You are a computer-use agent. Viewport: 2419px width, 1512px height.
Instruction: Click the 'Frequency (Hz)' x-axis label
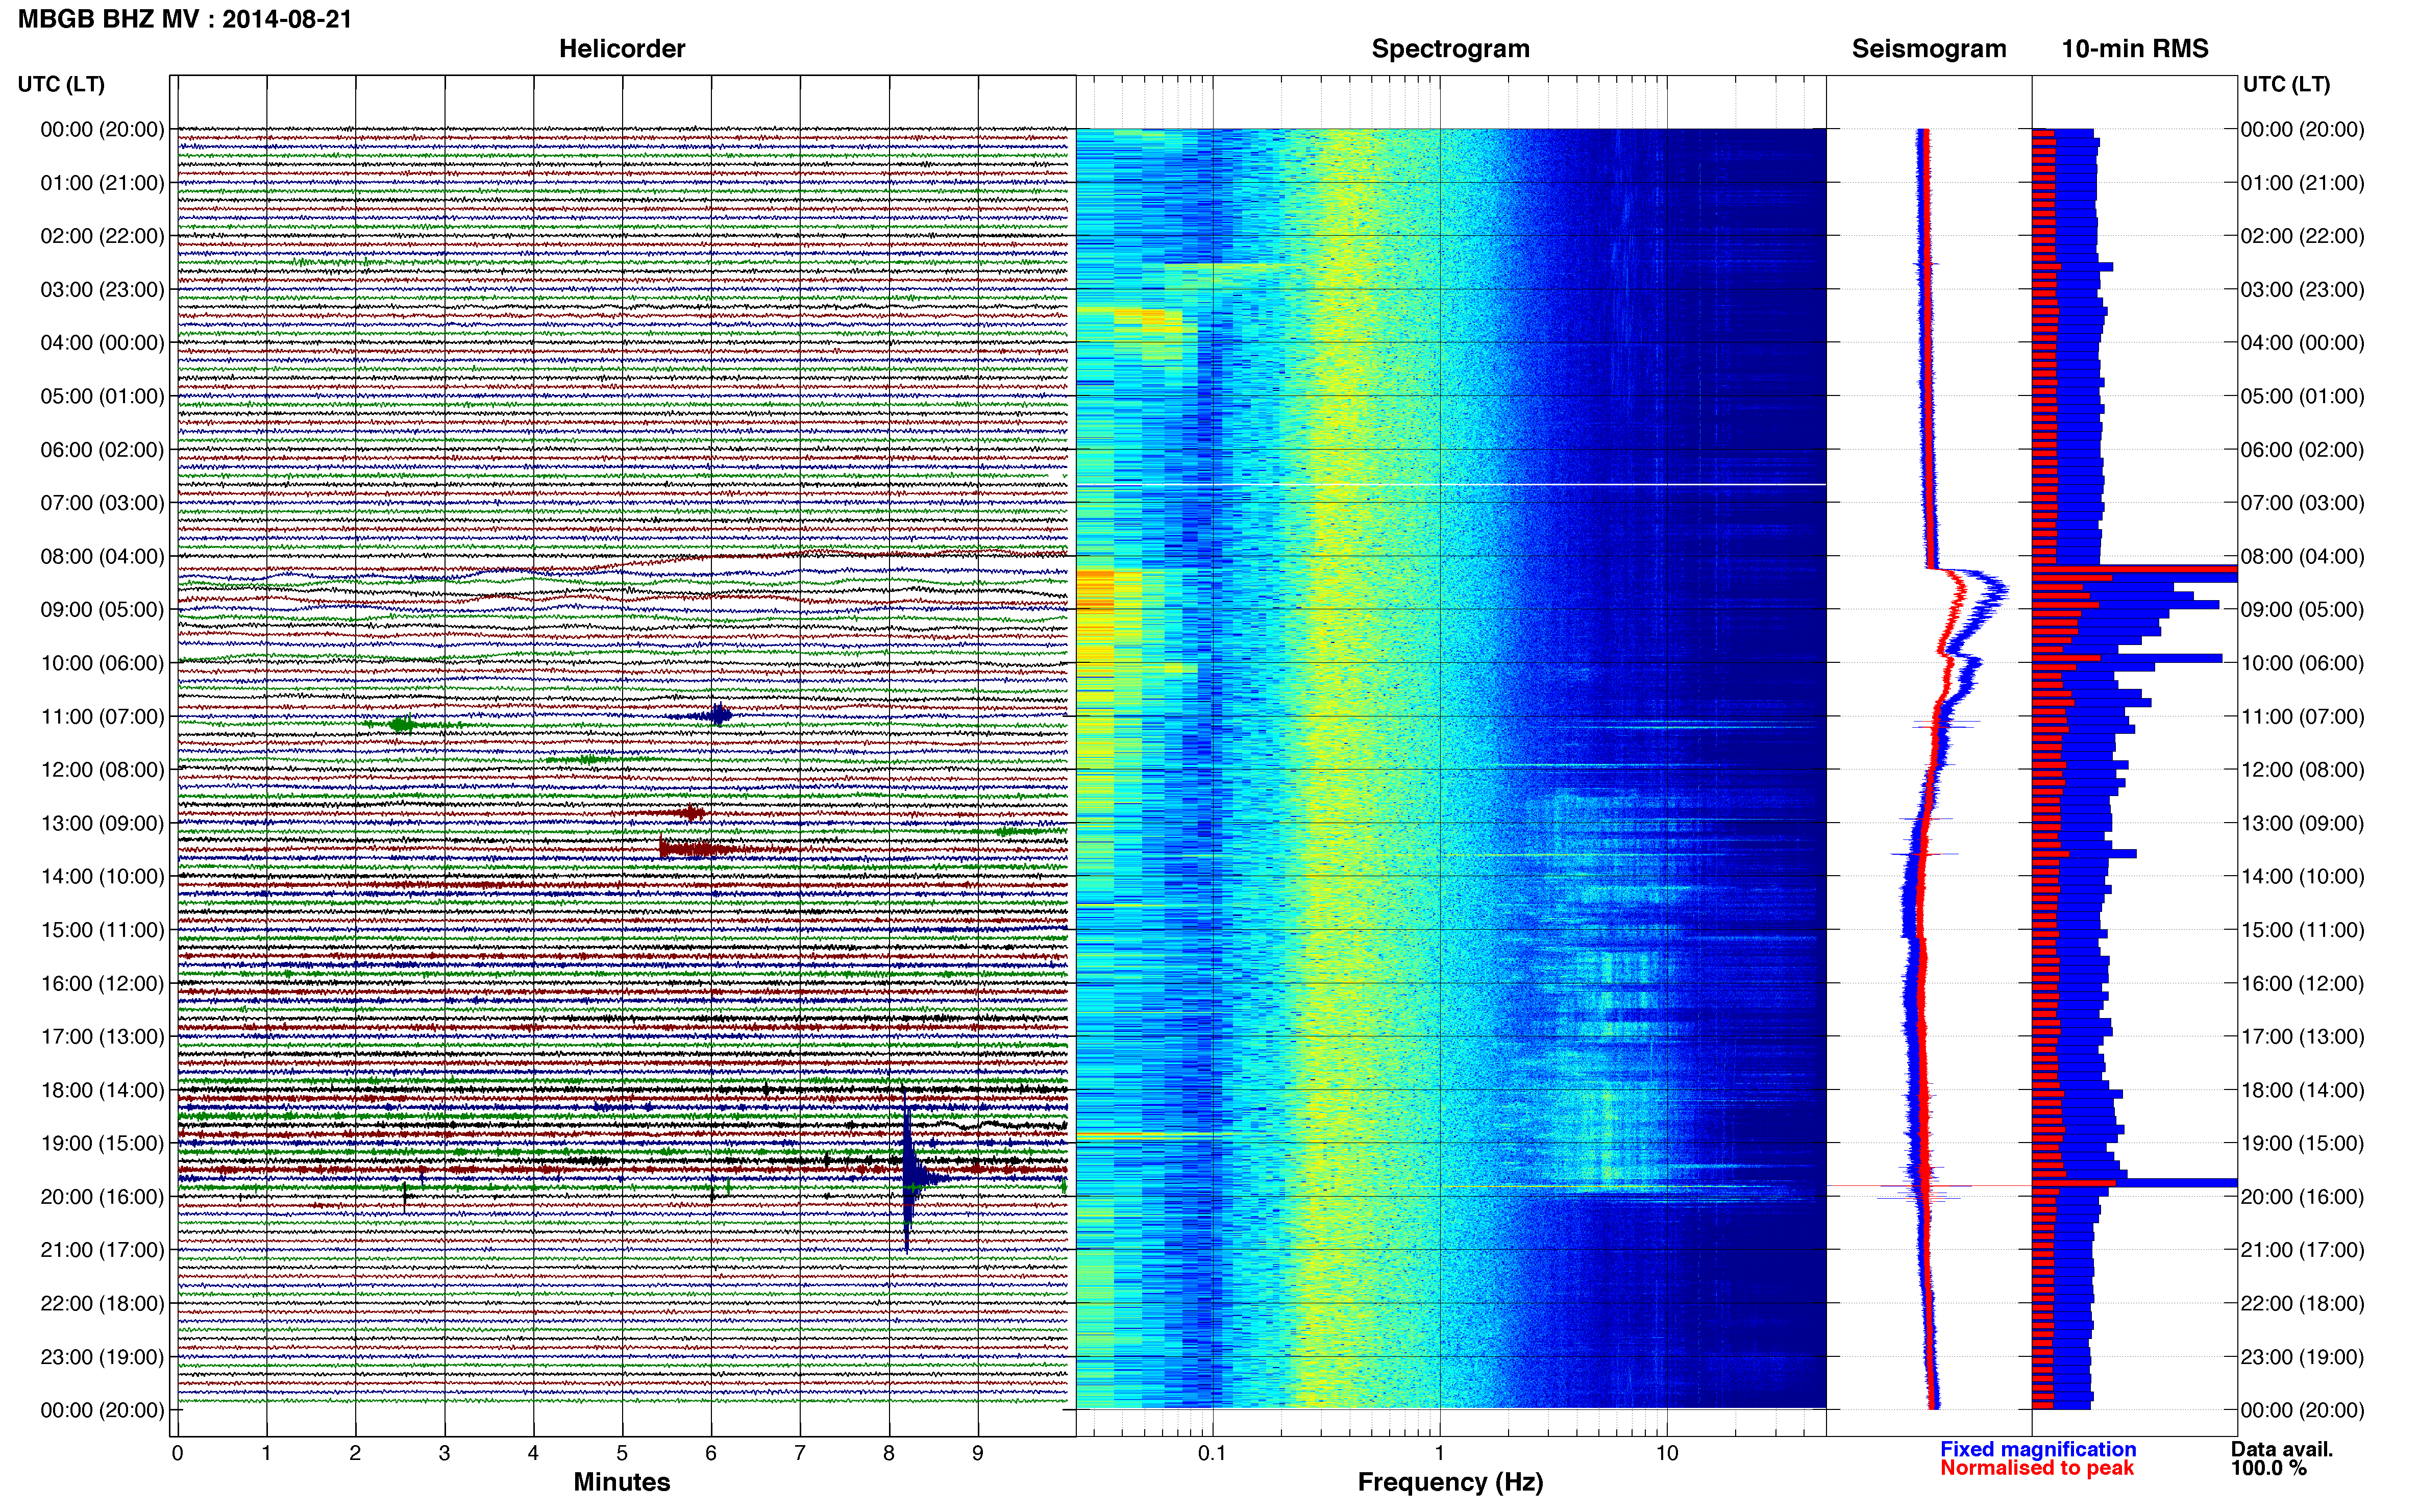[1450, 1482]
